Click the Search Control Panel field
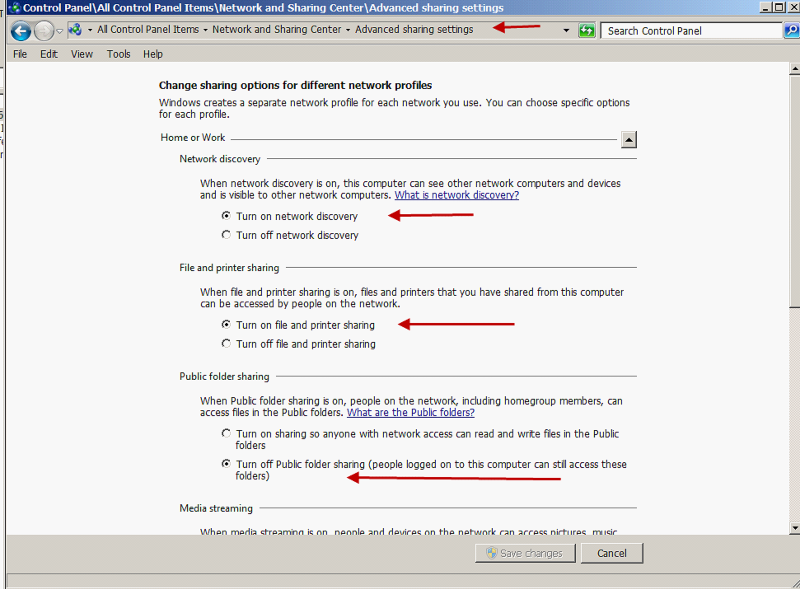Screen dimensions: 800x589 [x=690, y=31]
